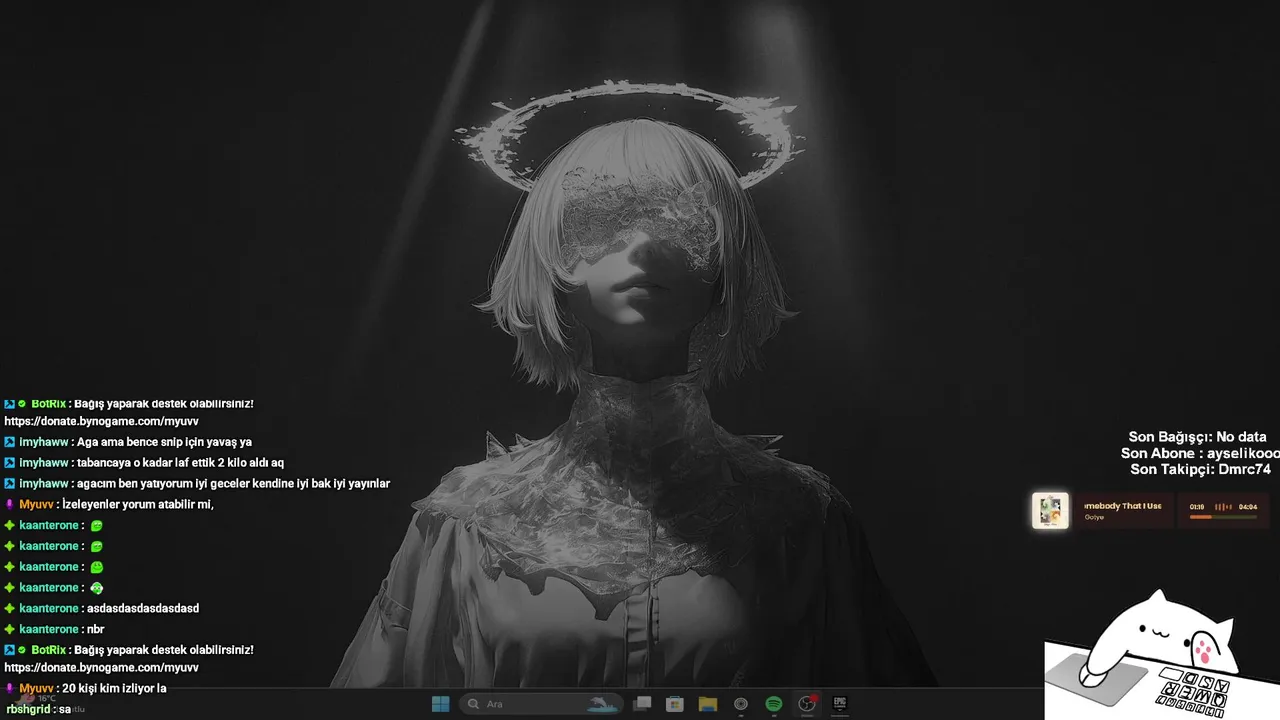Screen dimensions: 1280x720
Task: Open the Spotify taskbar icon
Action: [774, 704]
